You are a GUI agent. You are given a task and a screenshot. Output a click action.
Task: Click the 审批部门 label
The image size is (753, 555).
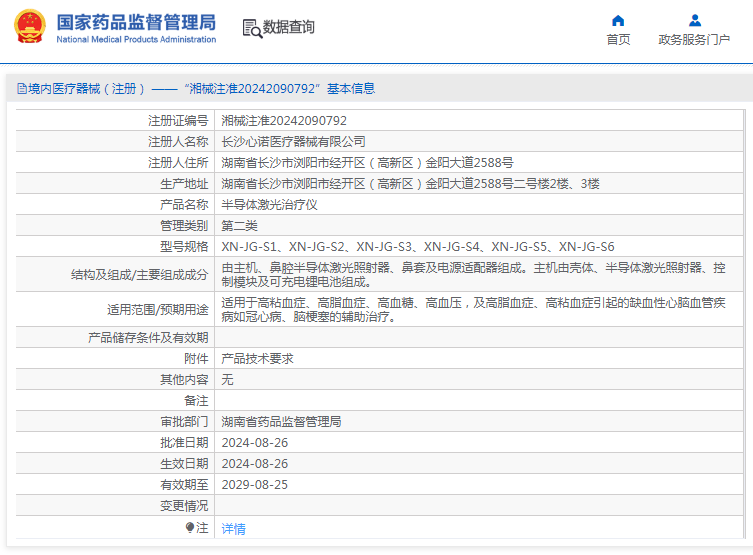click(x=184, y=422)
